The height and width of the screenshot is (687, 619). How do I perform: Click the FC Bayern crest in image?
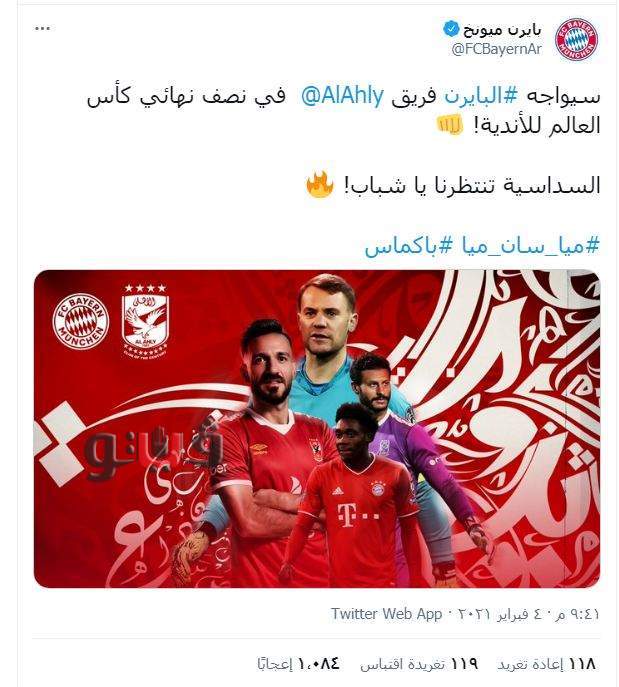[x=81, y=322]
